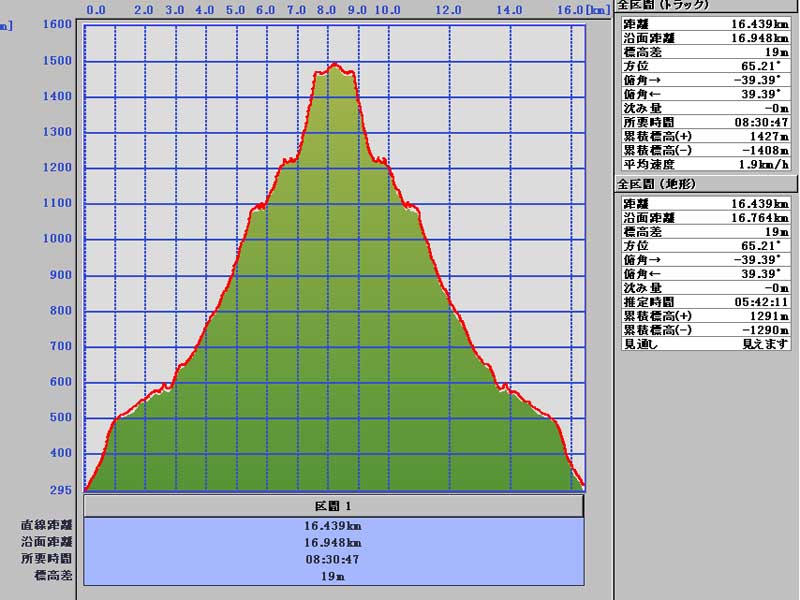Click the 295 minimum elevation axis label
The height and width of the screenshot is (600, 800).
(62, 490)
